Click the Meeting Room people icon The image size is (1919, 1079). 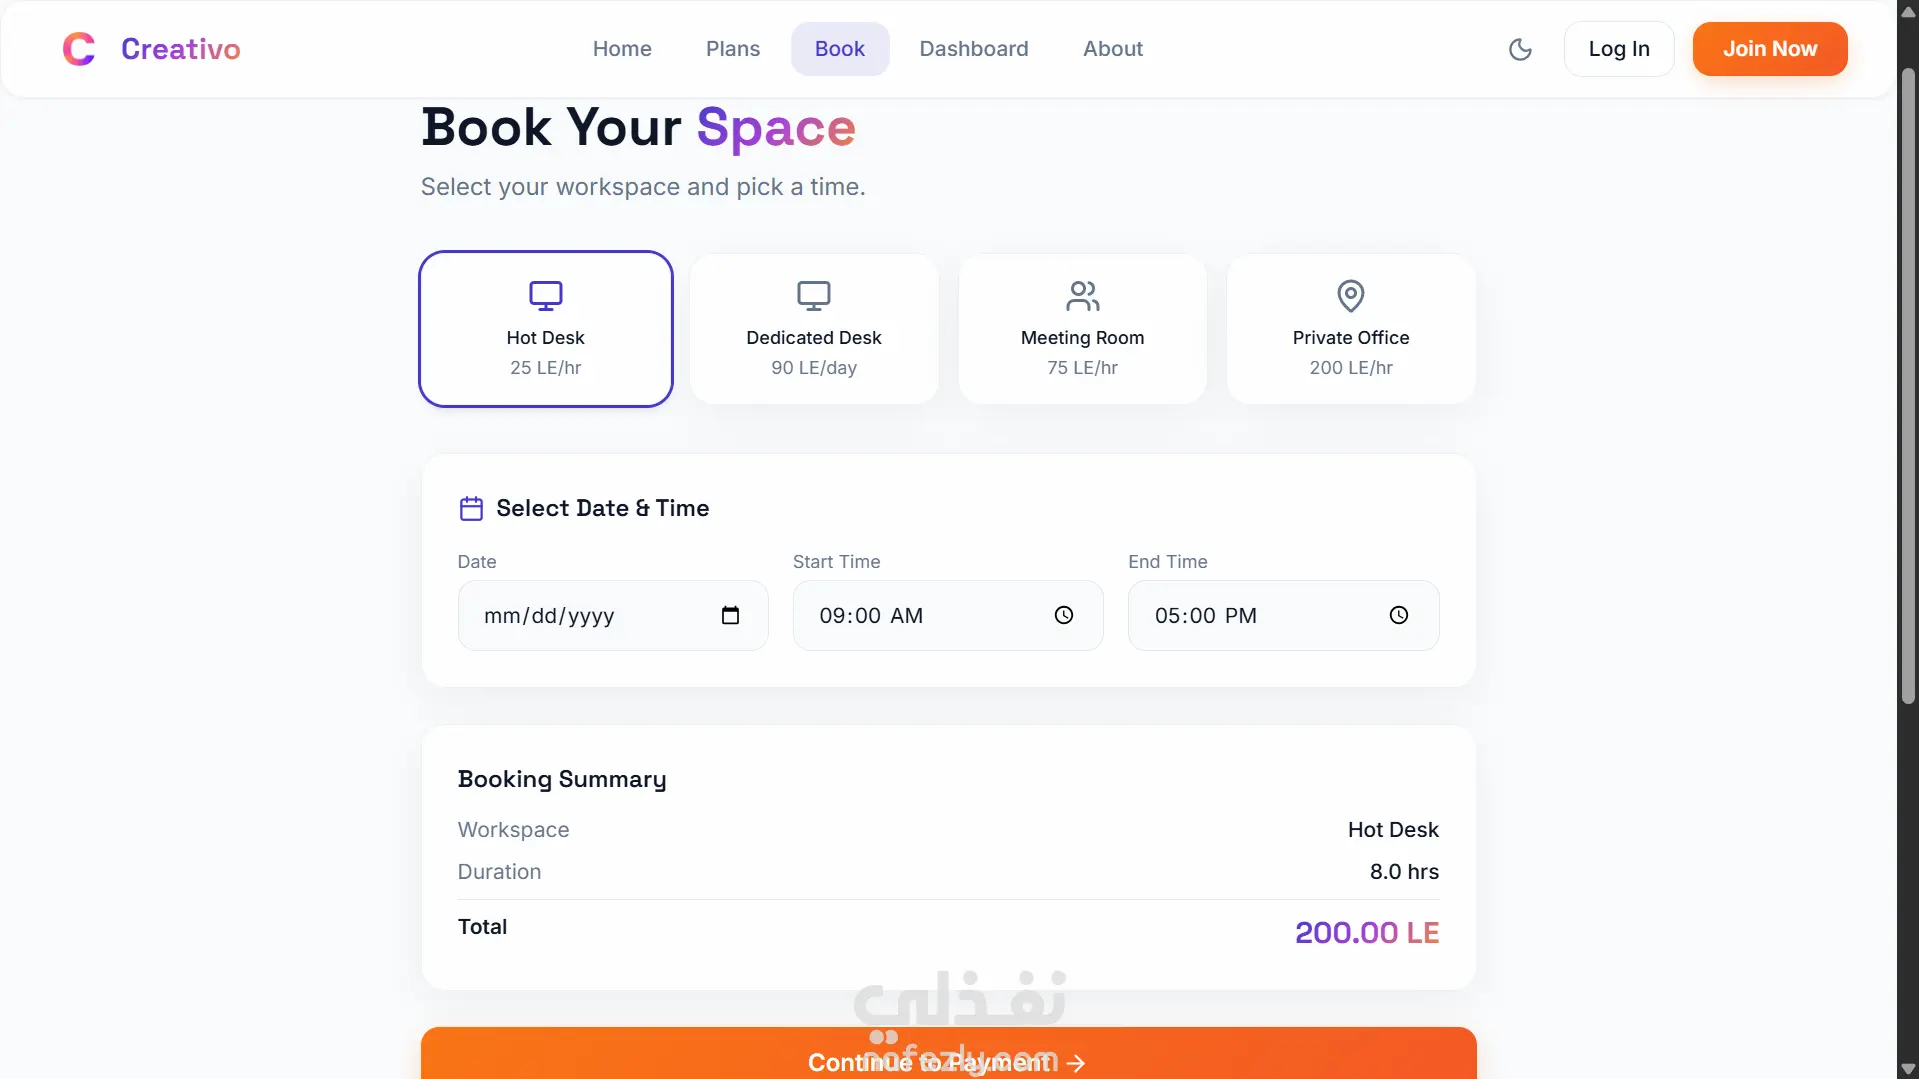coord(1083,295)
